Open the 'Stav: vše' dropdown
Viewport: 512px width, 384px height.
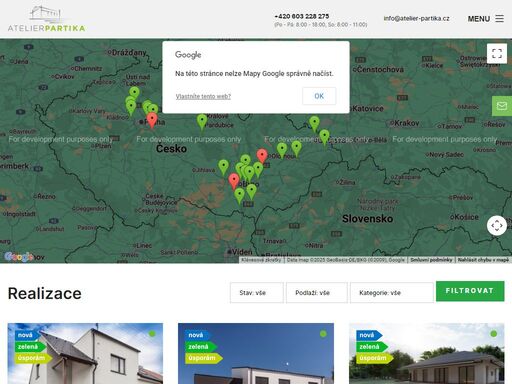(257, 293)
